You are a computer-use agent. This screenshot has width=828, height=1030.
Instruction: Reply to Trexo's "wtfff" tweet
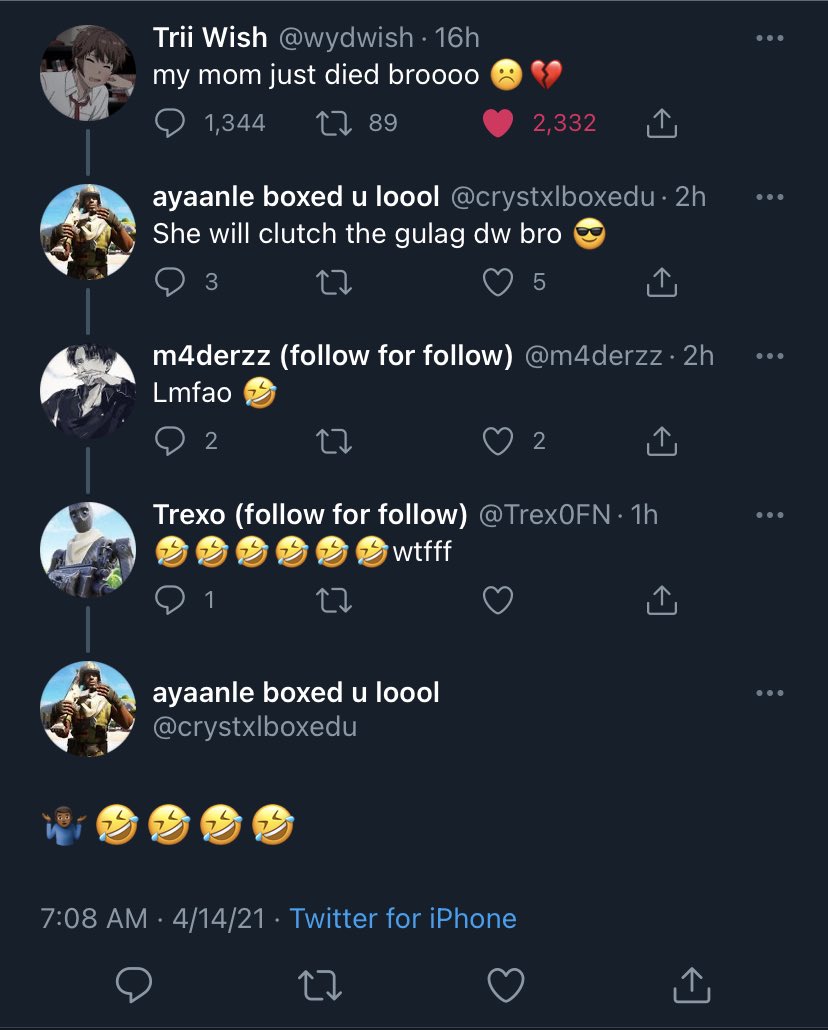click(172, 600)
